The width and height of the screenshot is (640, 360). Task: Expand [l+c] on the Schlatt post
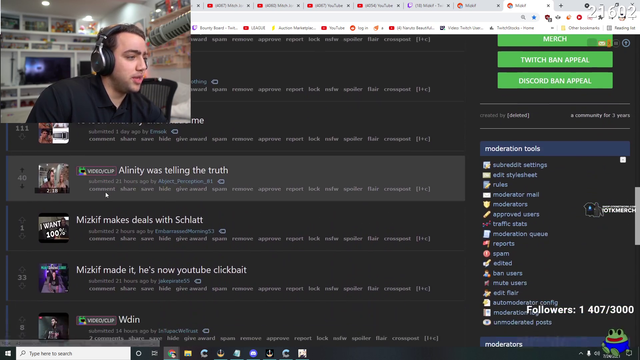423,239
